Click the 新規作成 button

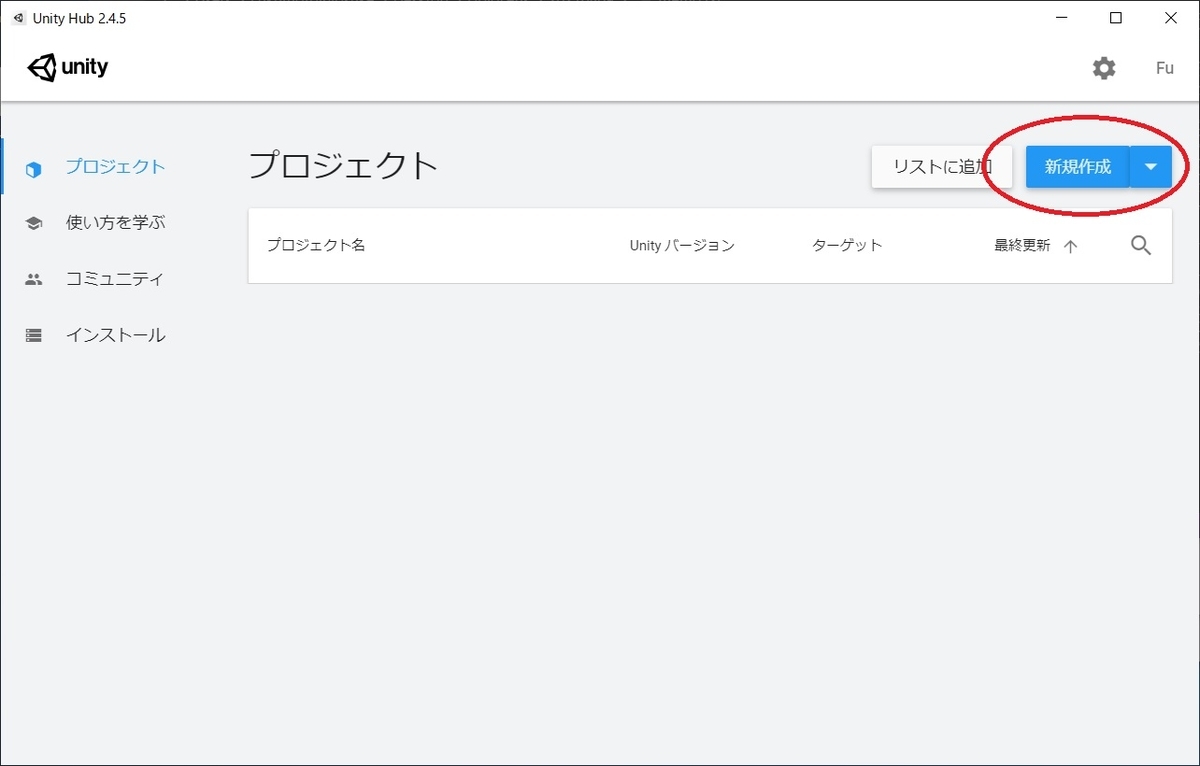pos(1075,167)
